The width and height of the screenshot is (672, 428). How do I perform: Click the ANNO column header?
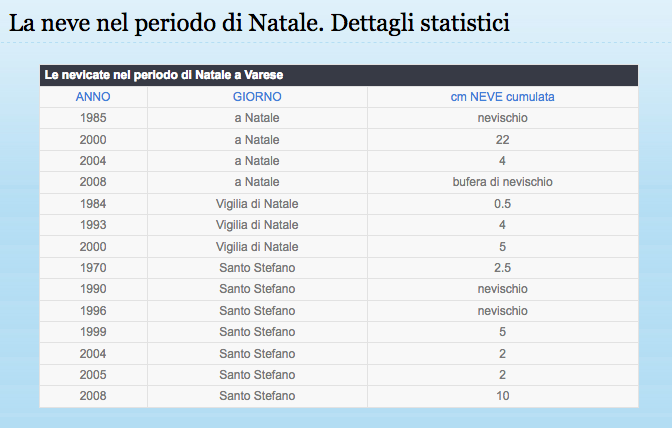[x=93, y=97]
